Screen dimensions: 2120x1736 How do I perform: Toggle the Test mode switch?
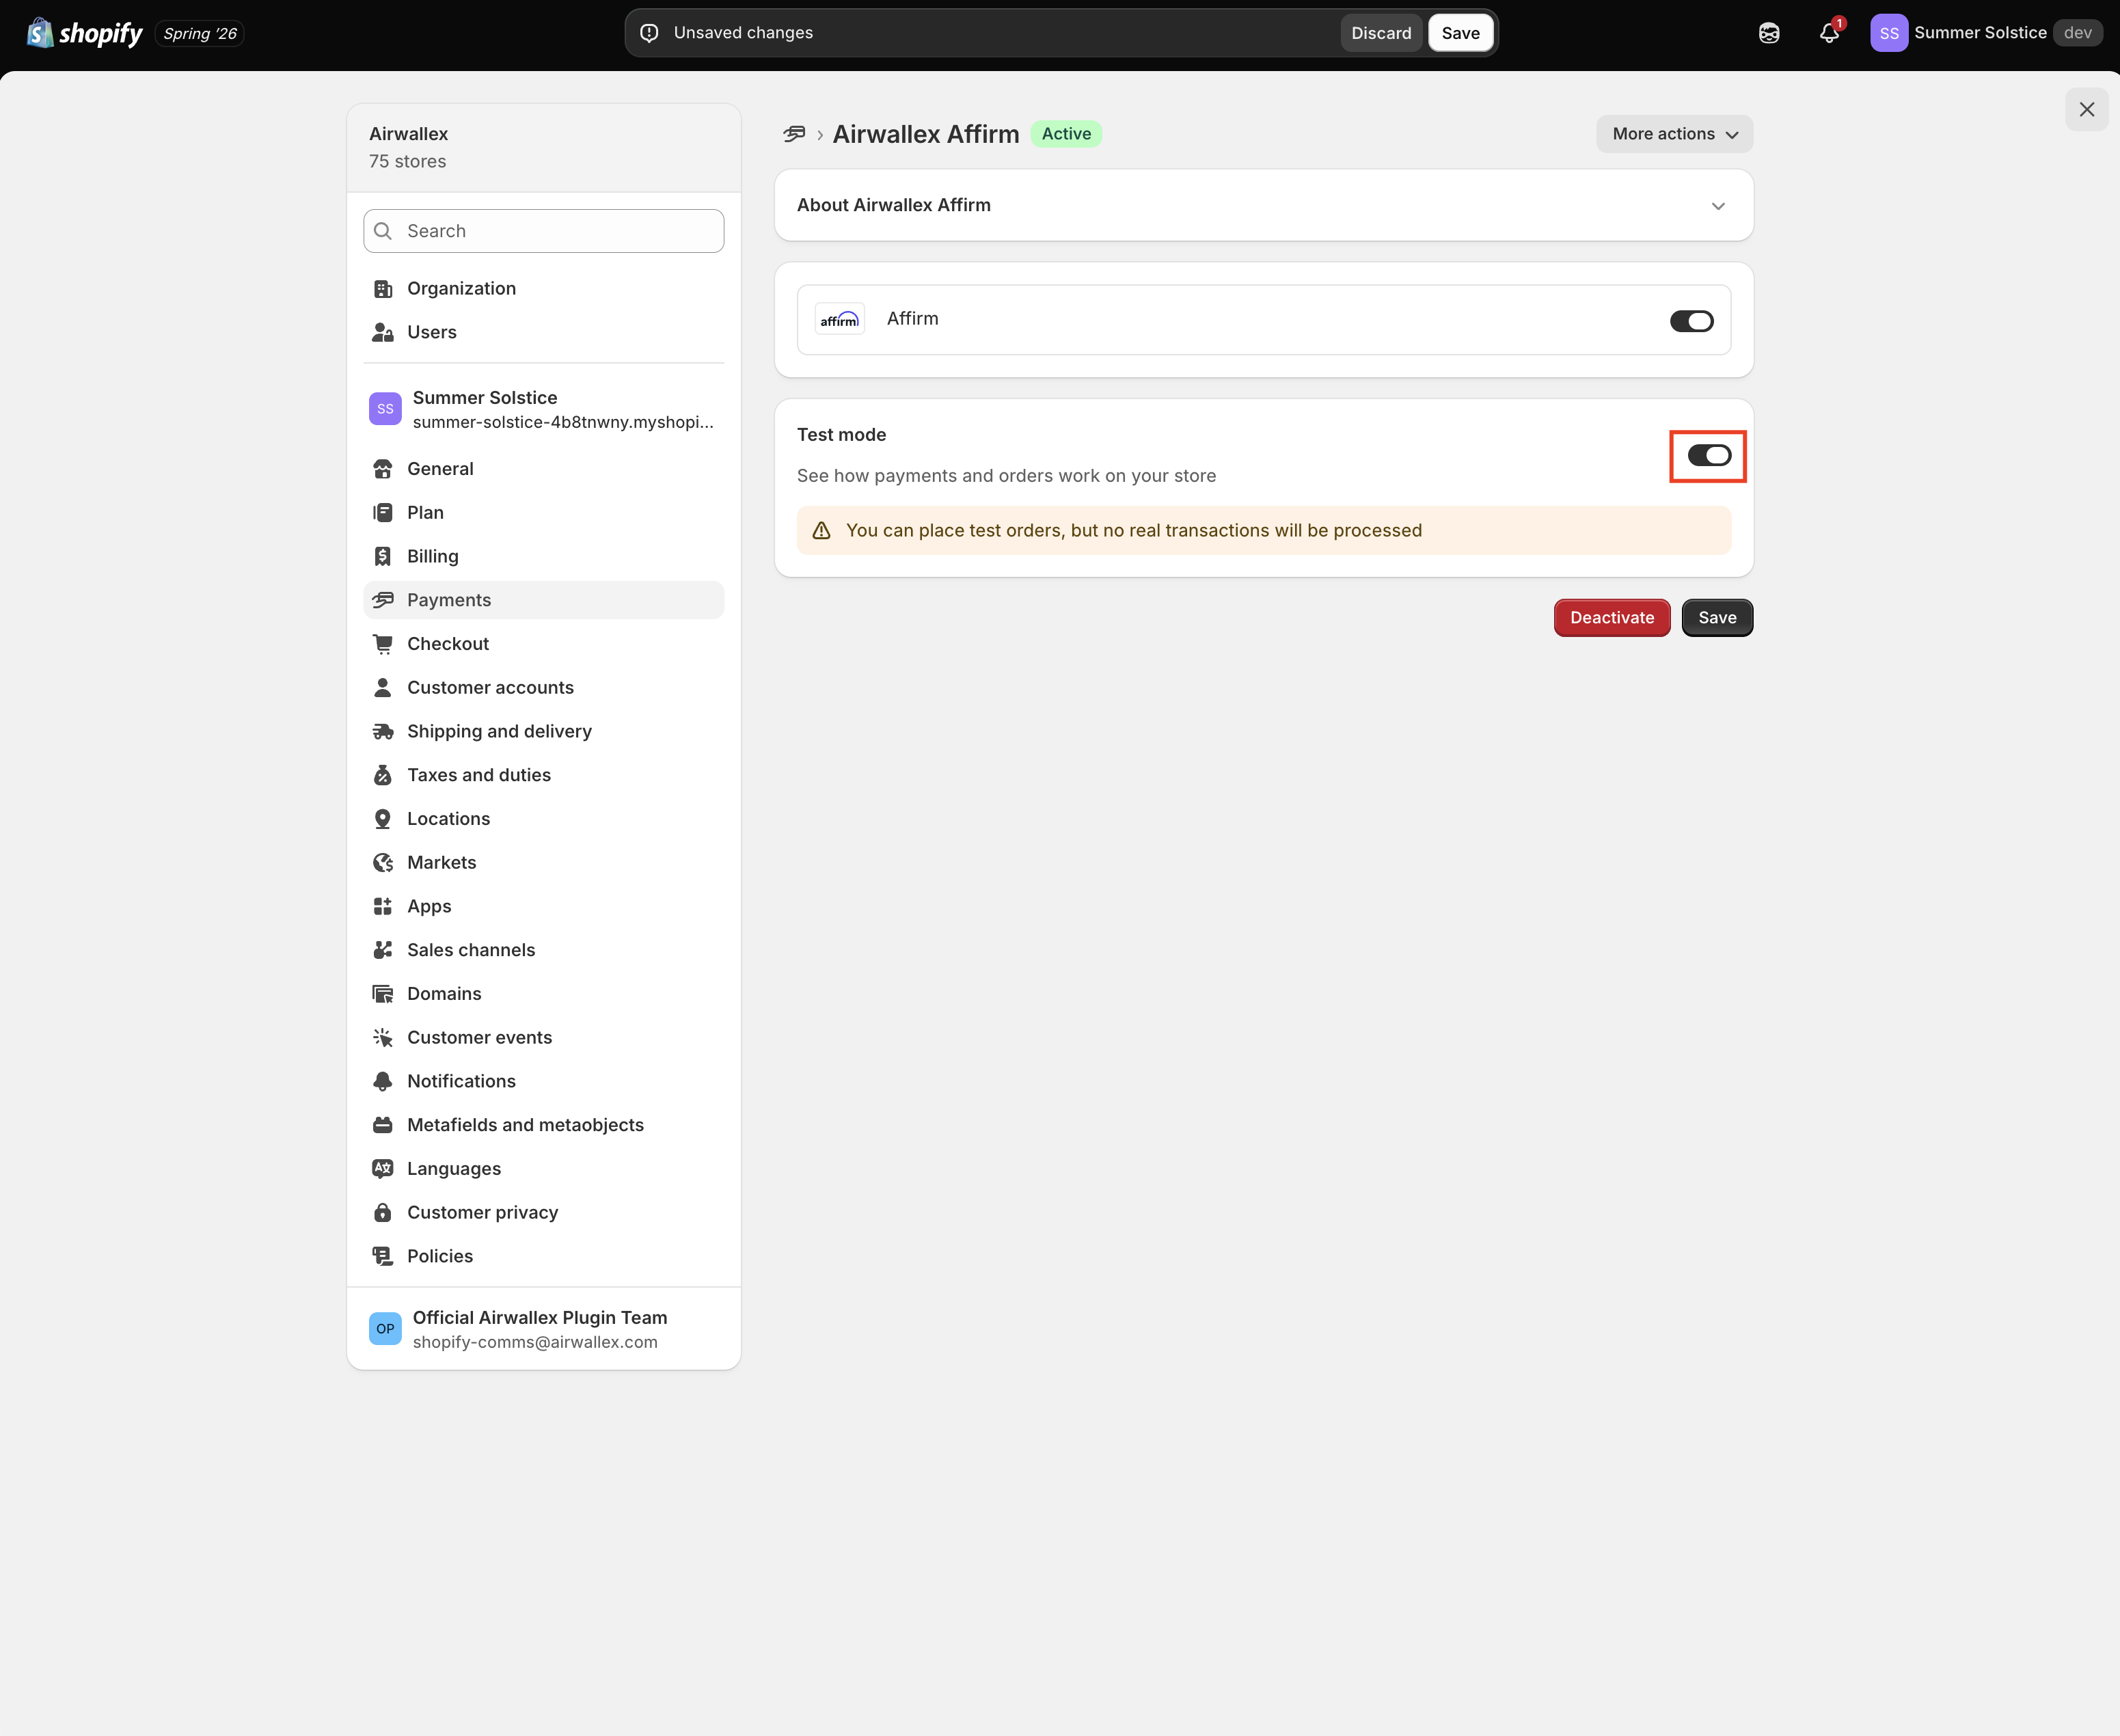pyautogui.click(x=1709, y=456)
